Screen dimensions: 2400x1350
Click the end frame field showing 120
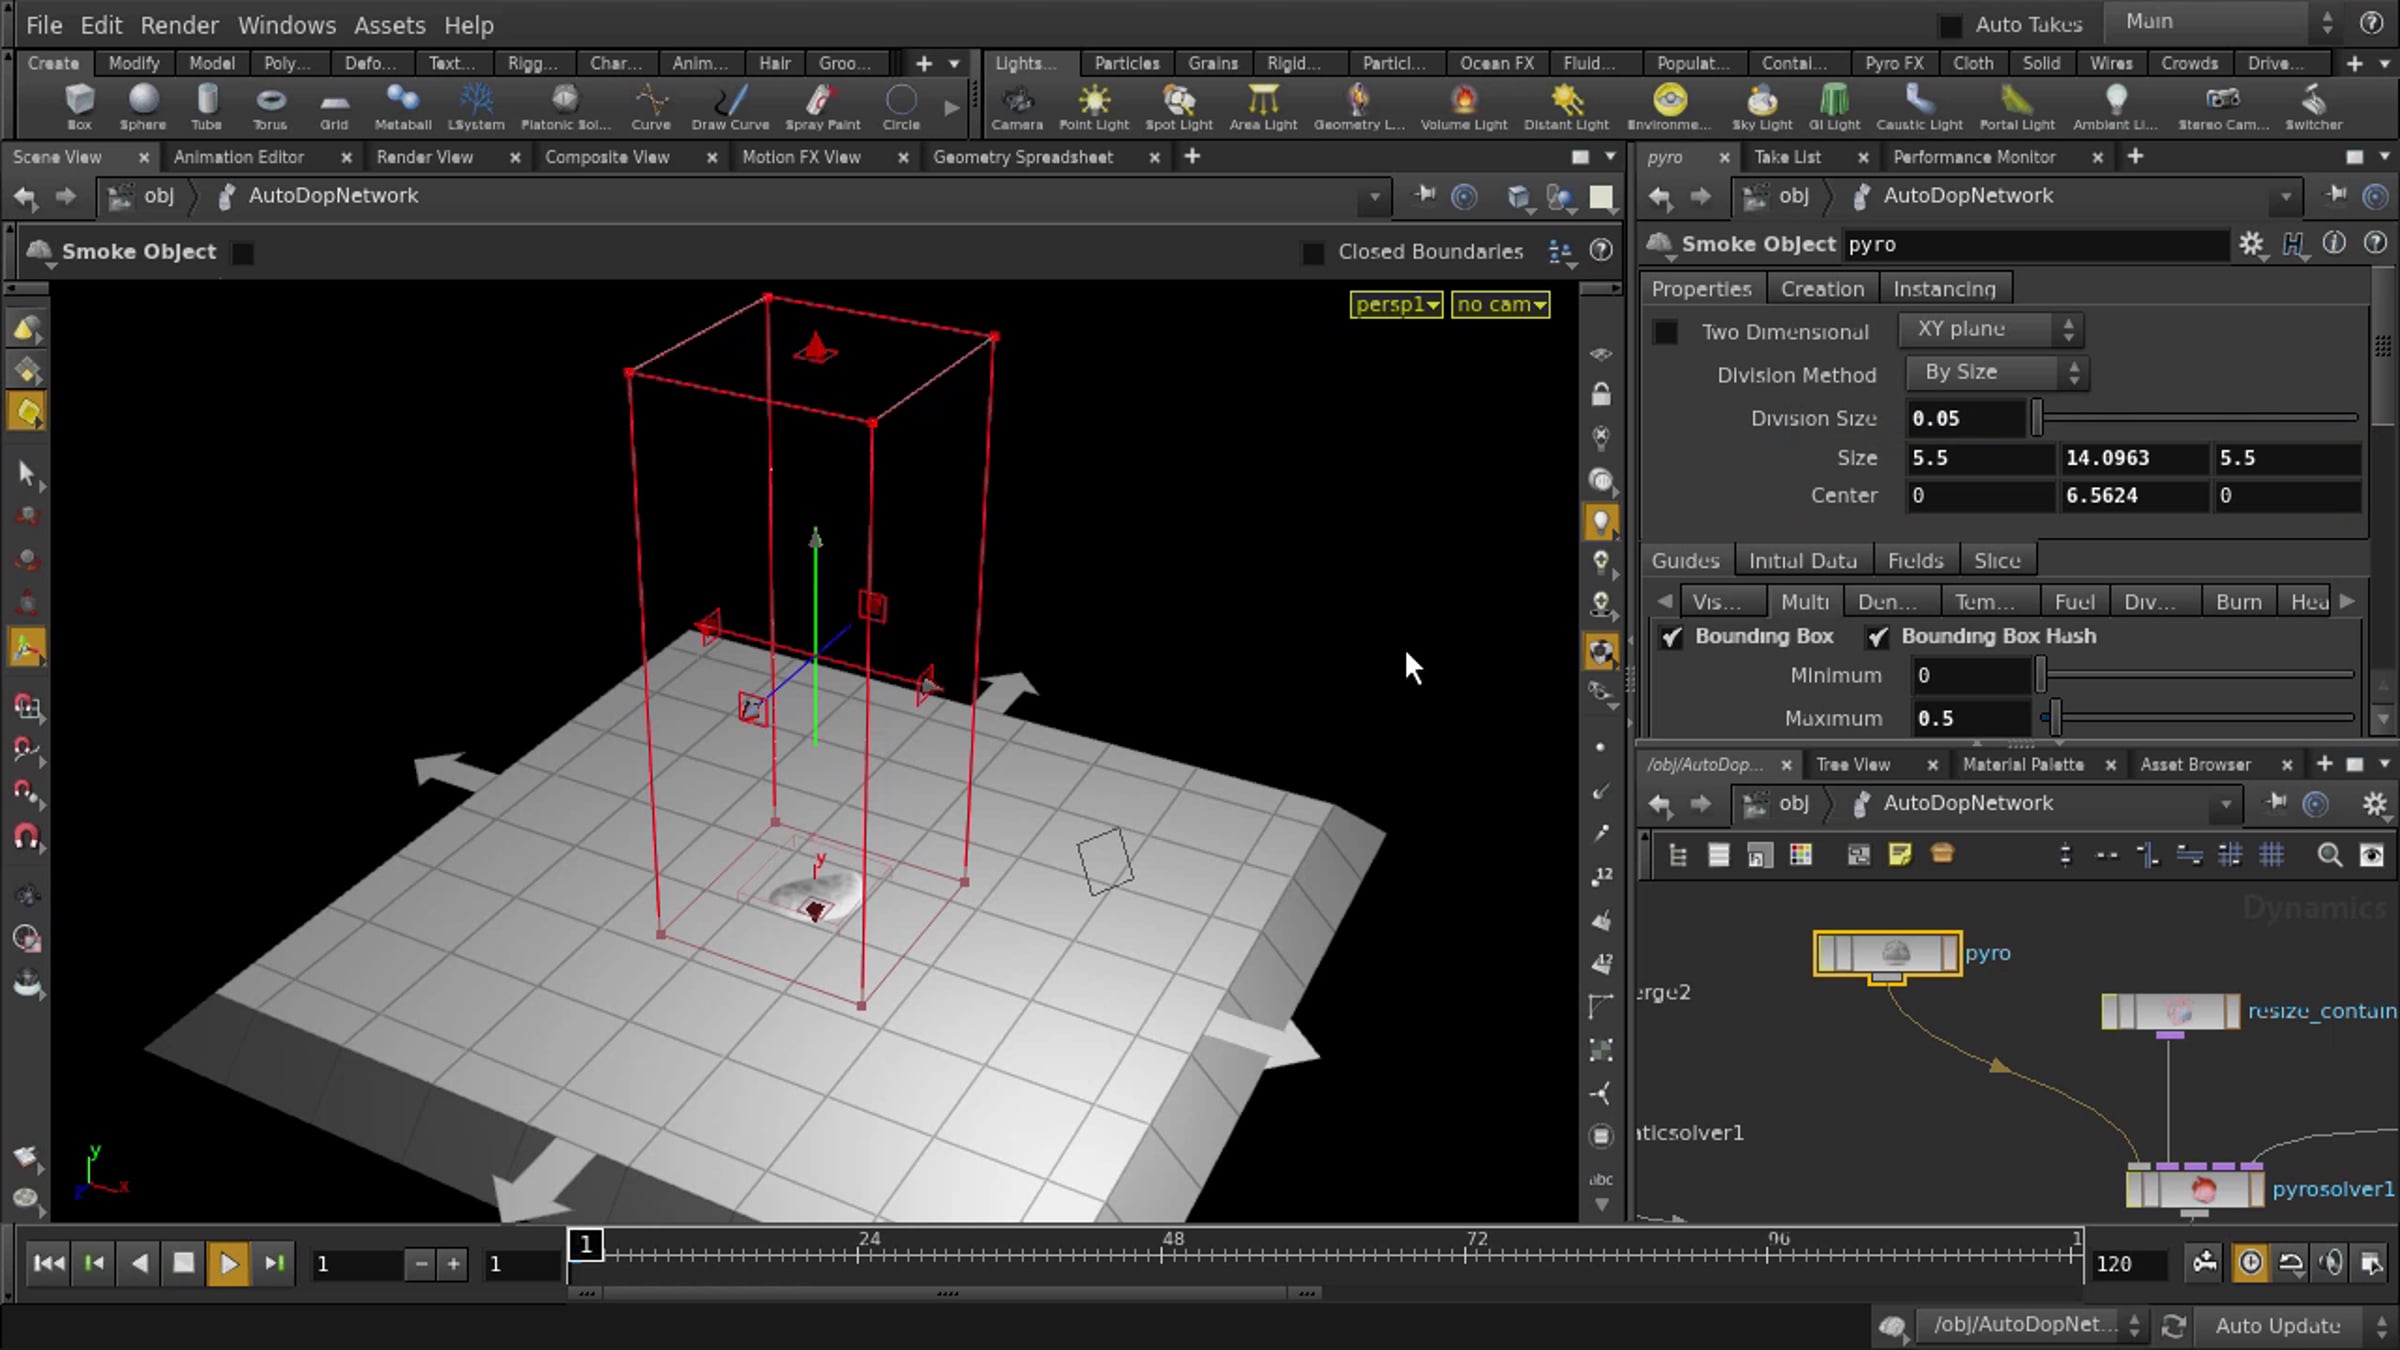pyautogui.click(x=2127, y=1264)
